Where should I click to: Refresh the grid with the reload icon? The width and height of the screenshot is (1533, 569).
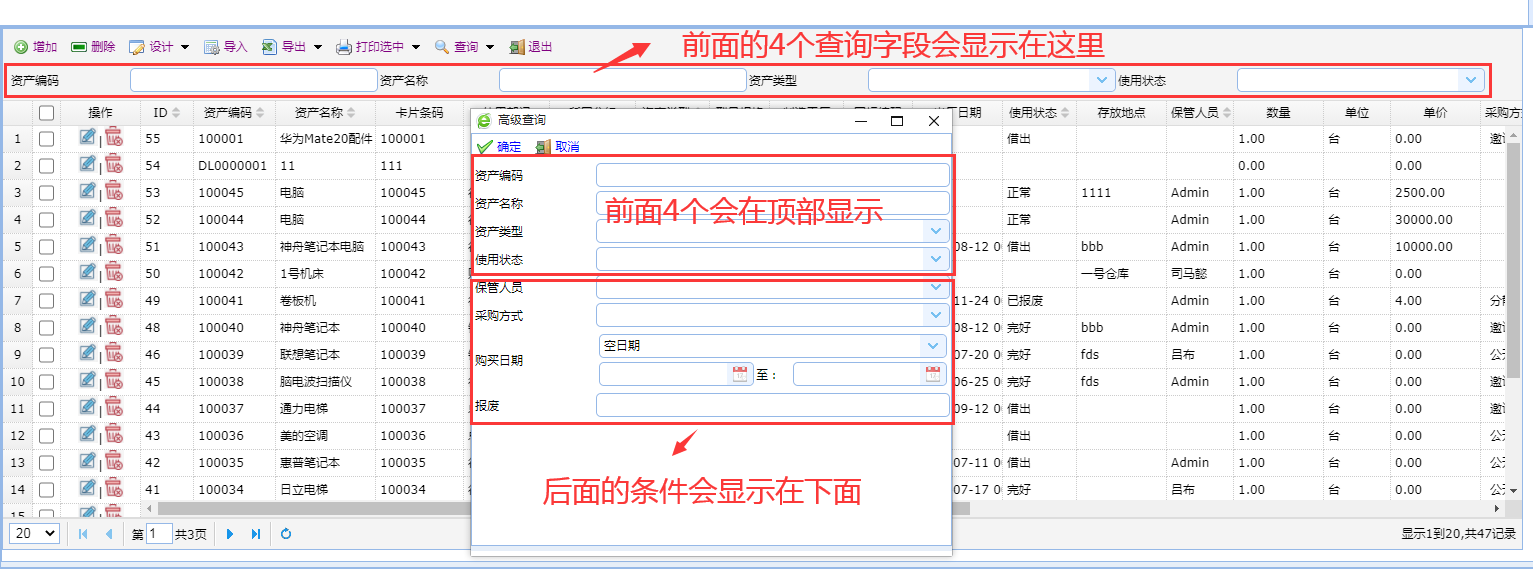pos(286,534)
